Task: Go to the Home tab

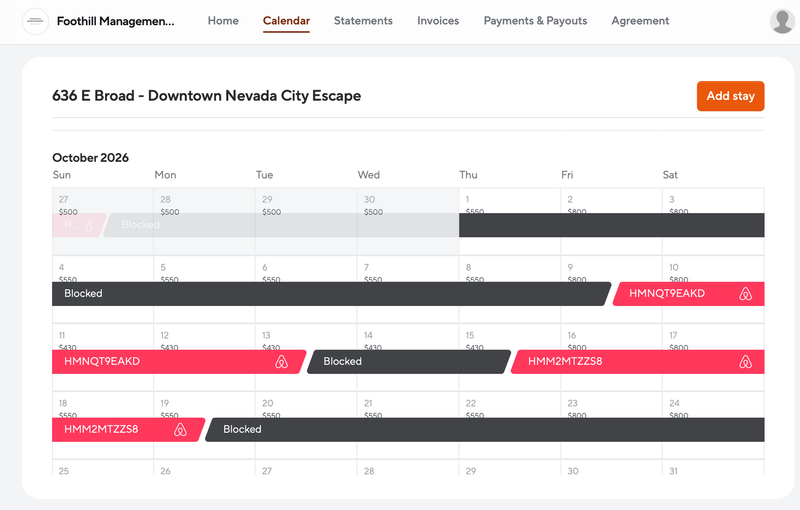Action: tap(223, 21)
